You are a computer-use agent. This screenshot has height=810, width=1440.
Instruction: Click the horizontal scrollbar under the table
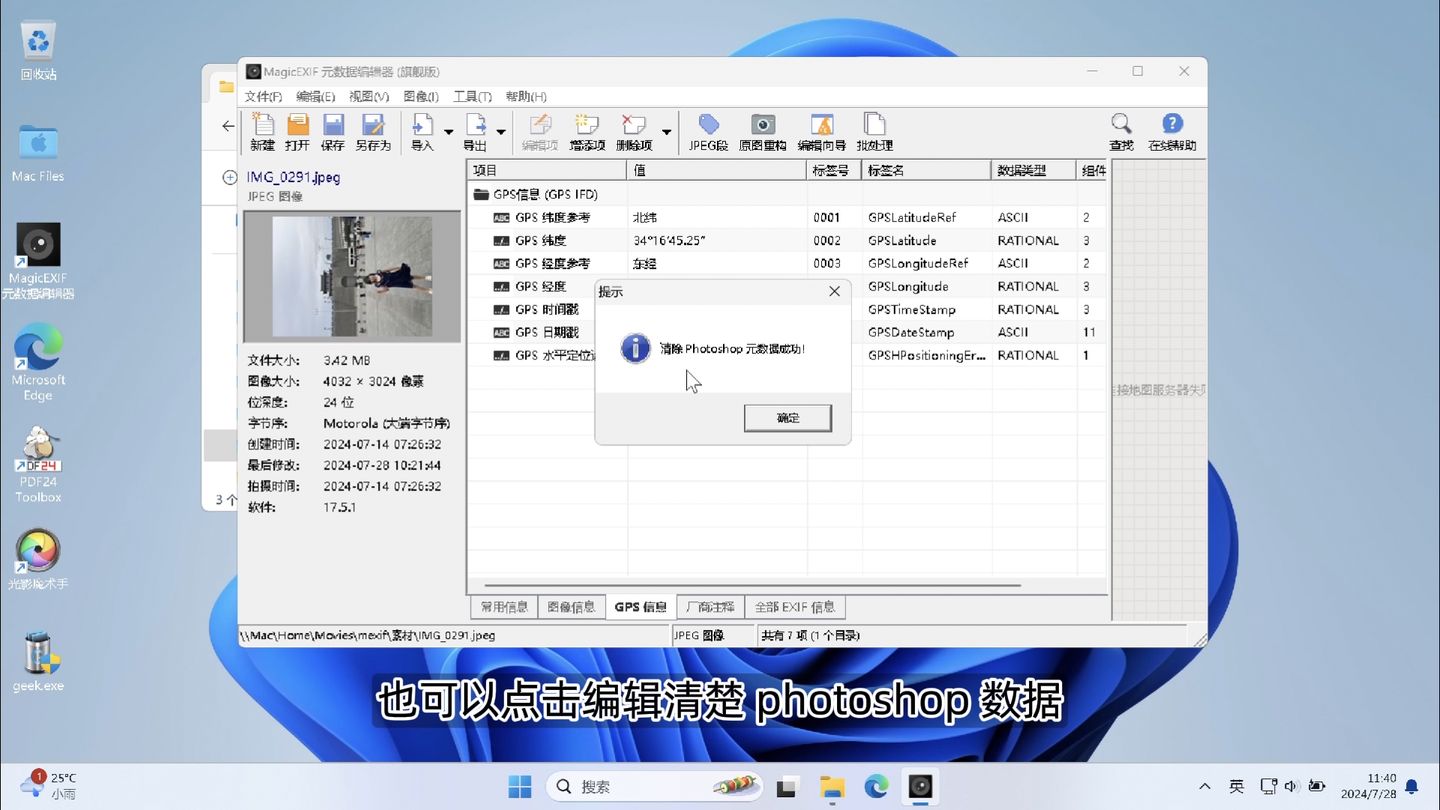(752, 585)
